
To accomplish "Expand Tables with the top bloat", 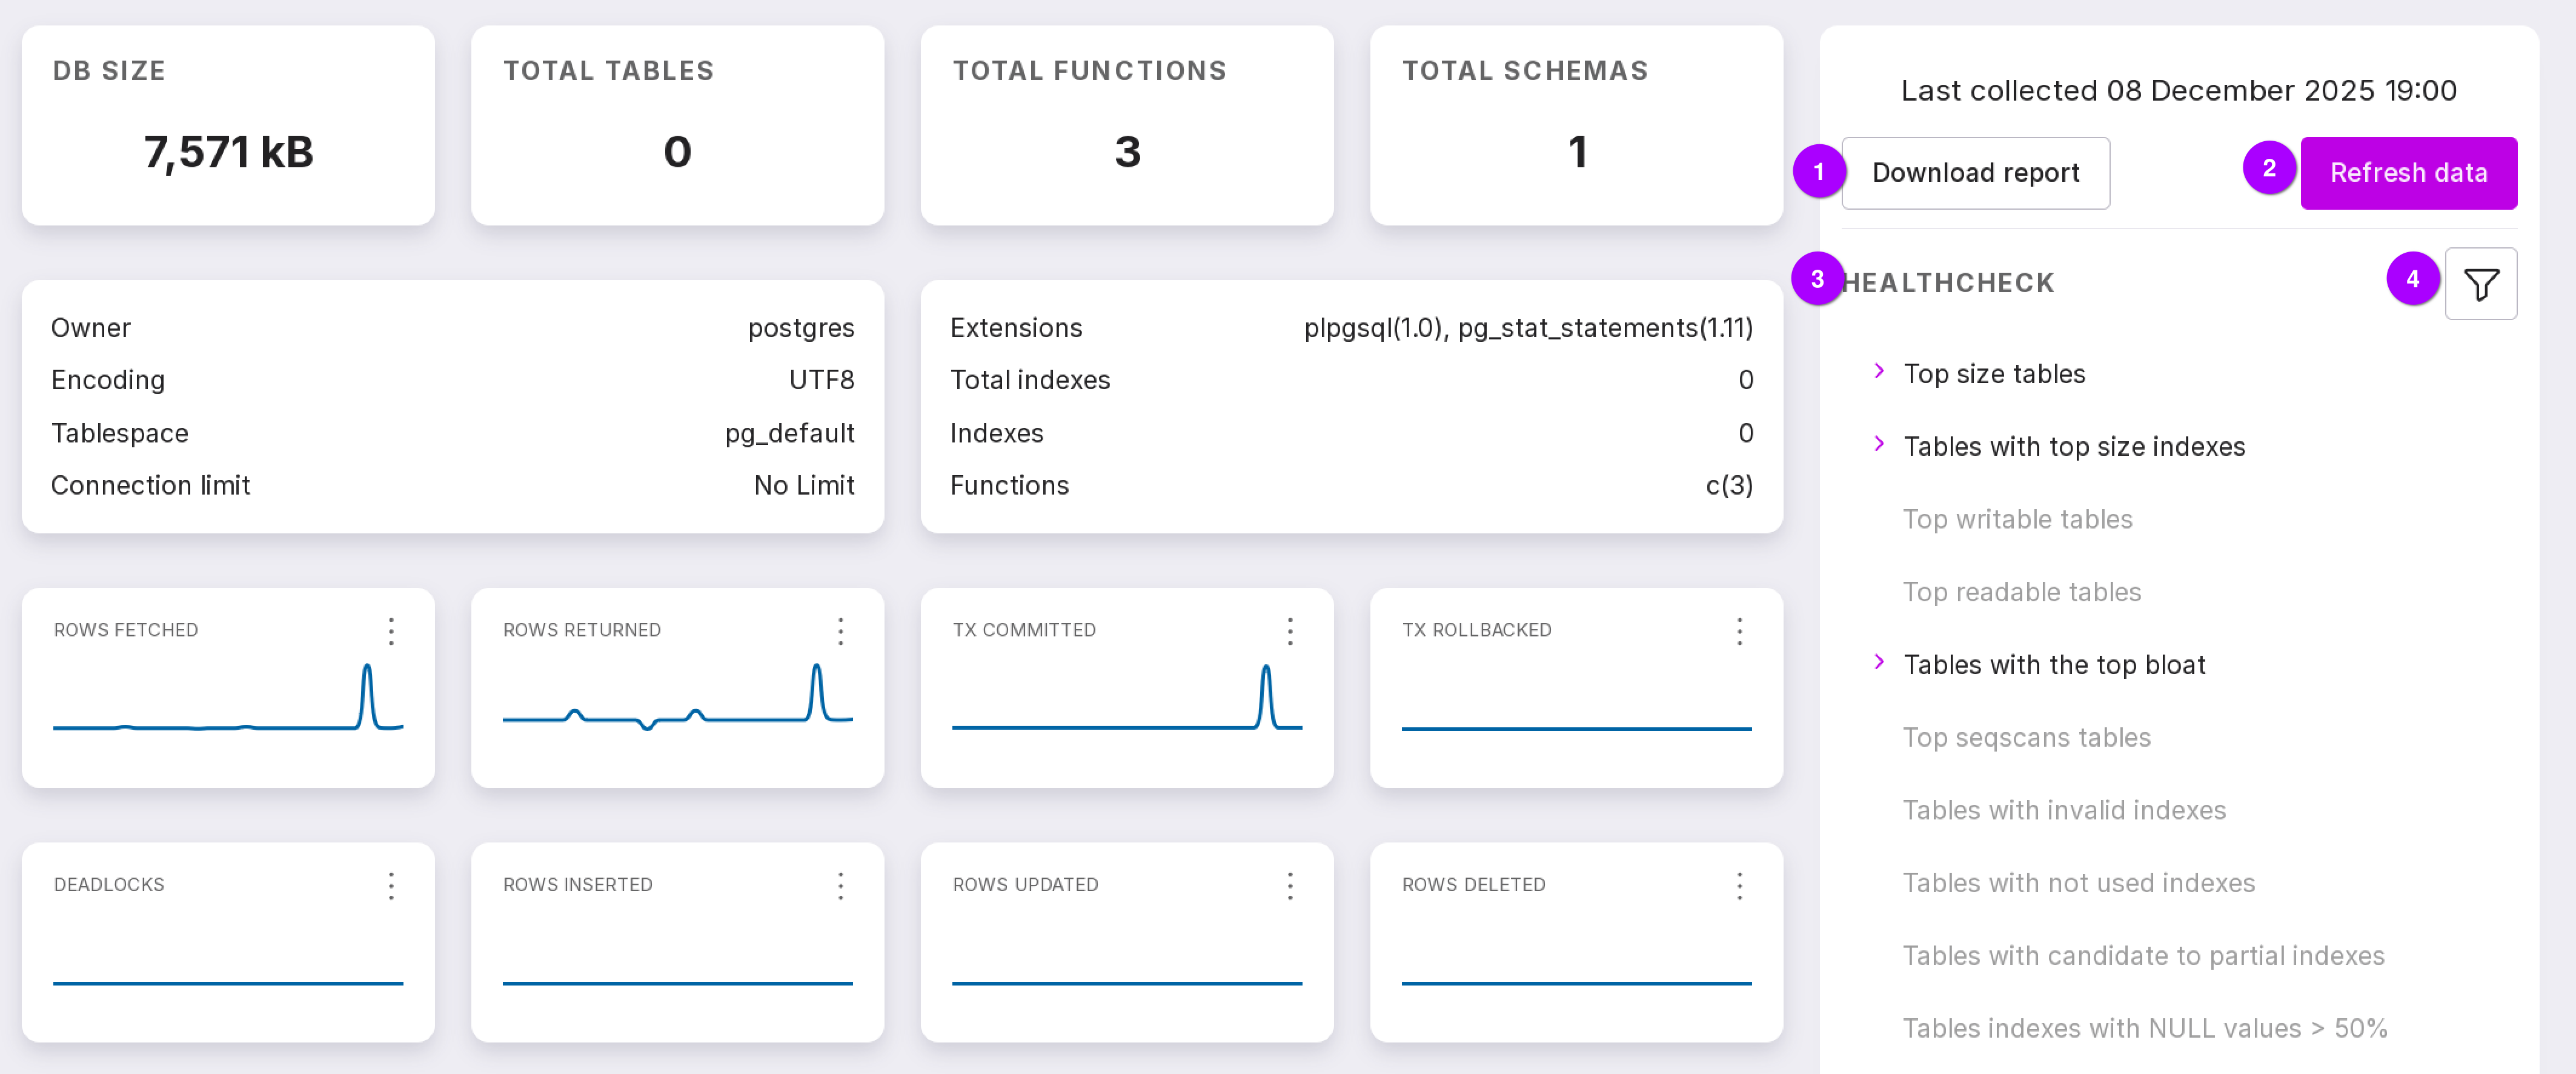I will tap(1879, 663).
